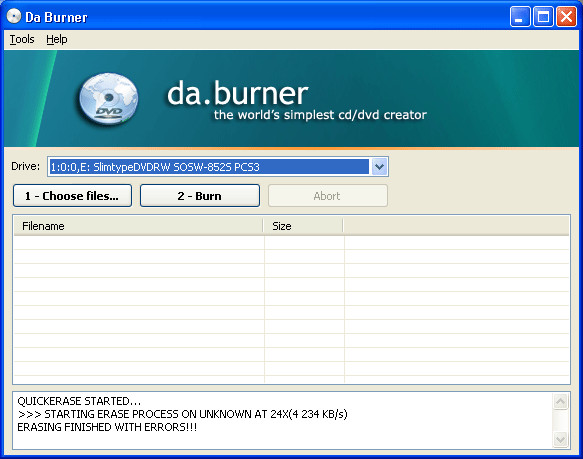Click the Abort button
The height and width of the screenshot is (459, 583).
click(x=328, y=196)
